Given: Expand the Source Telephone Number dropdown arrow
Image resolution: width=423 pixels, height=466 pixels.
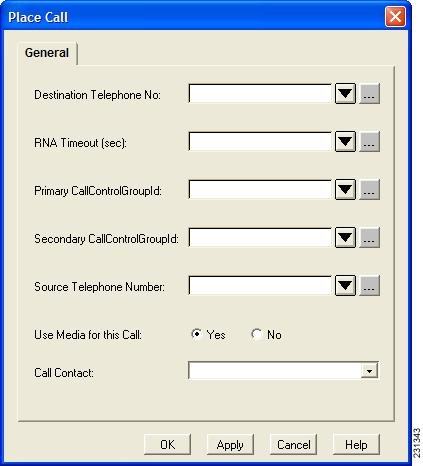Looking at the screenshot, I should coord(345,286).
